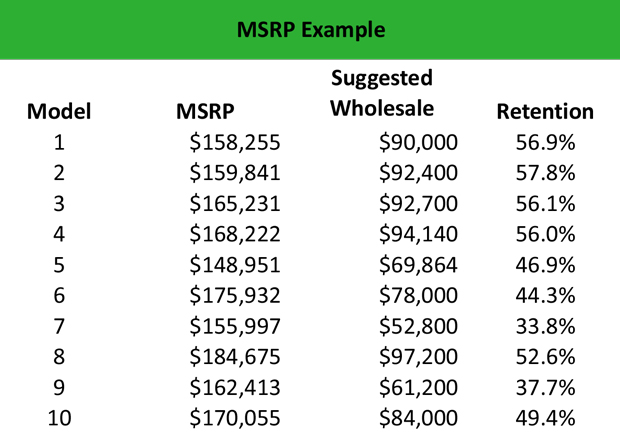Select the Suggested Wholesale column header
620x434 pixels.
coord(381,93)
